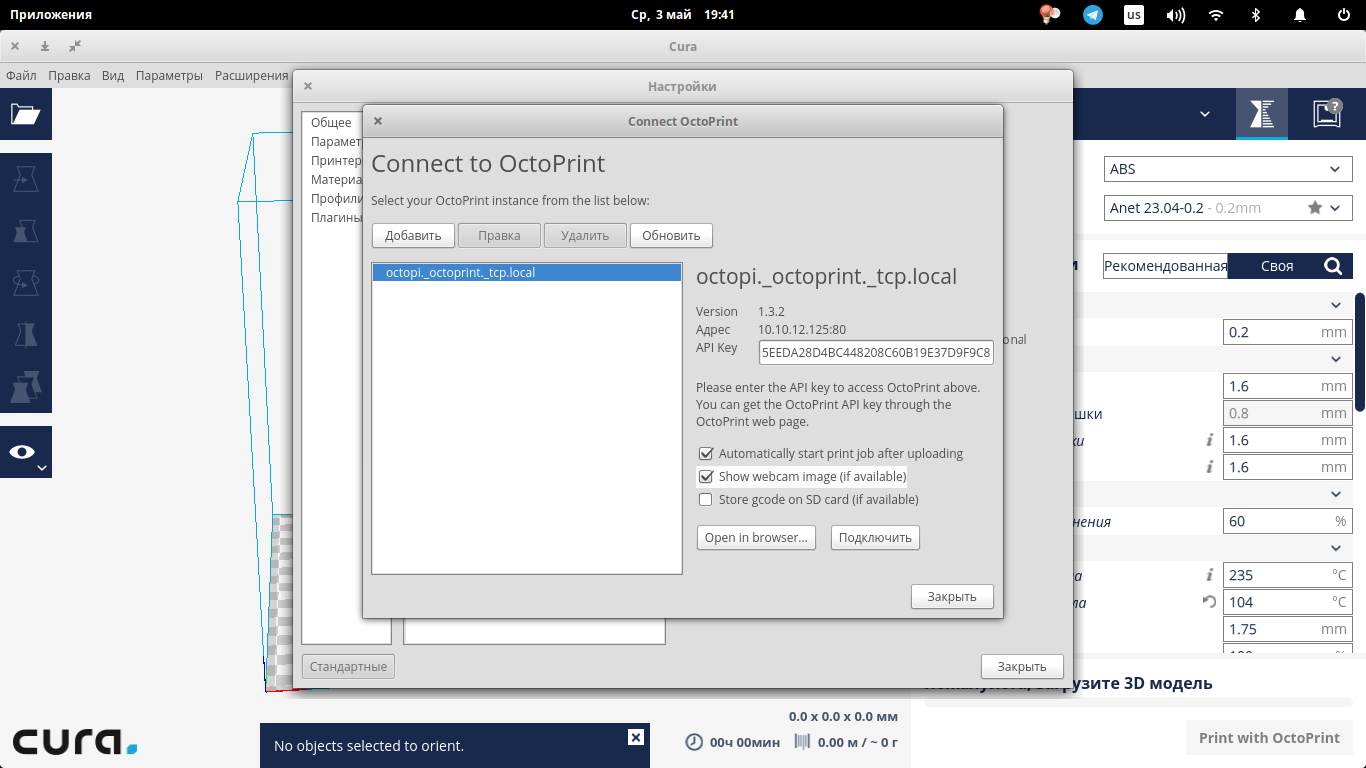The image size is (1366, 768).
Task: Disable automatically start print job after uploading
Action: pyautogui.click(x=706, y=453)
